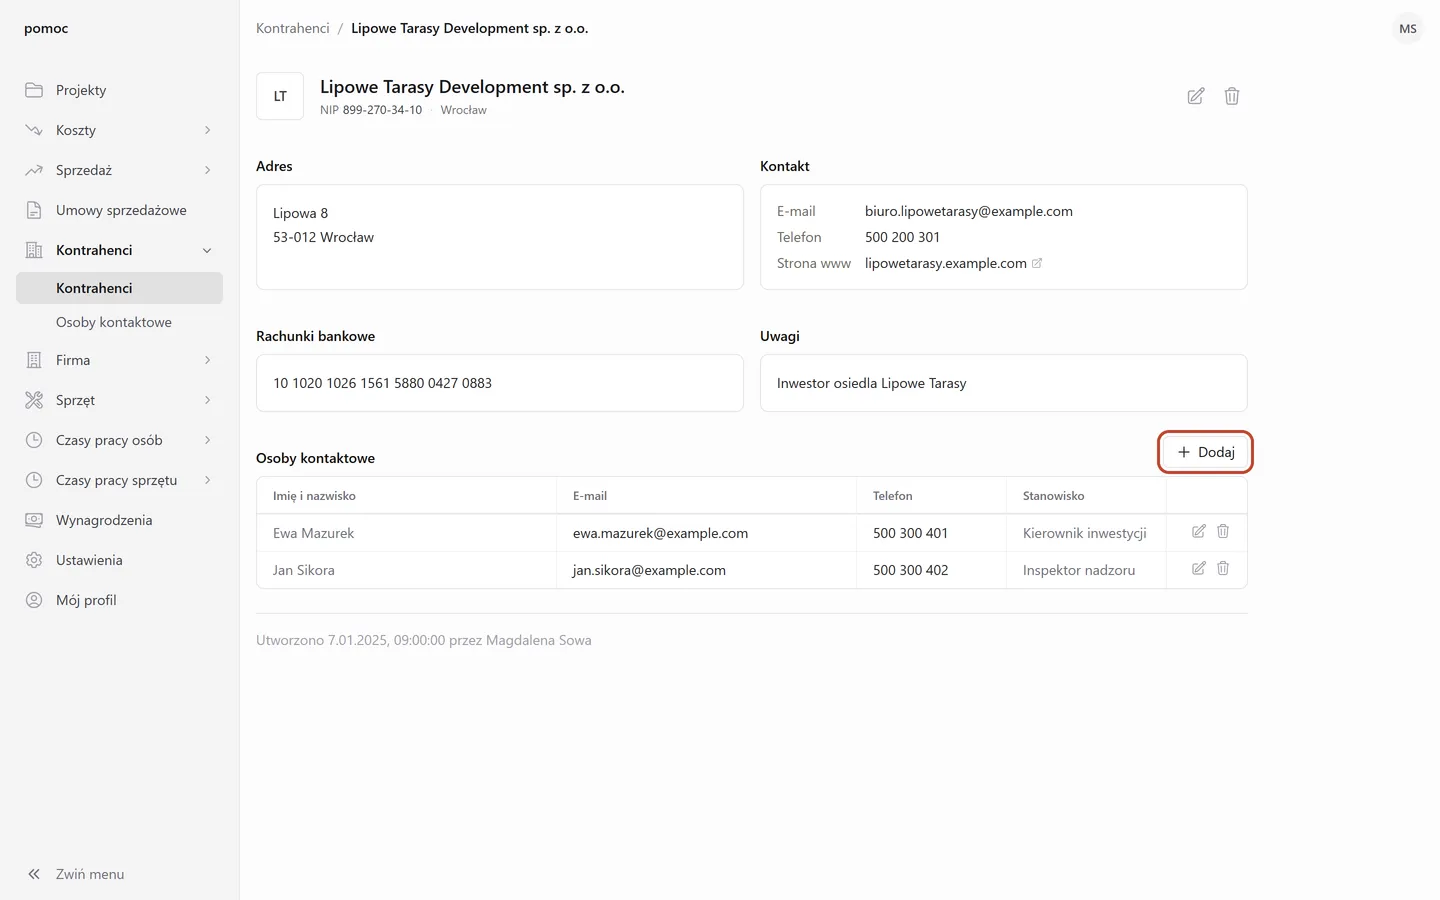Click the Dodaj contact person button
This screenshot has width=1440, height=900.
(x=1205, y=452)
